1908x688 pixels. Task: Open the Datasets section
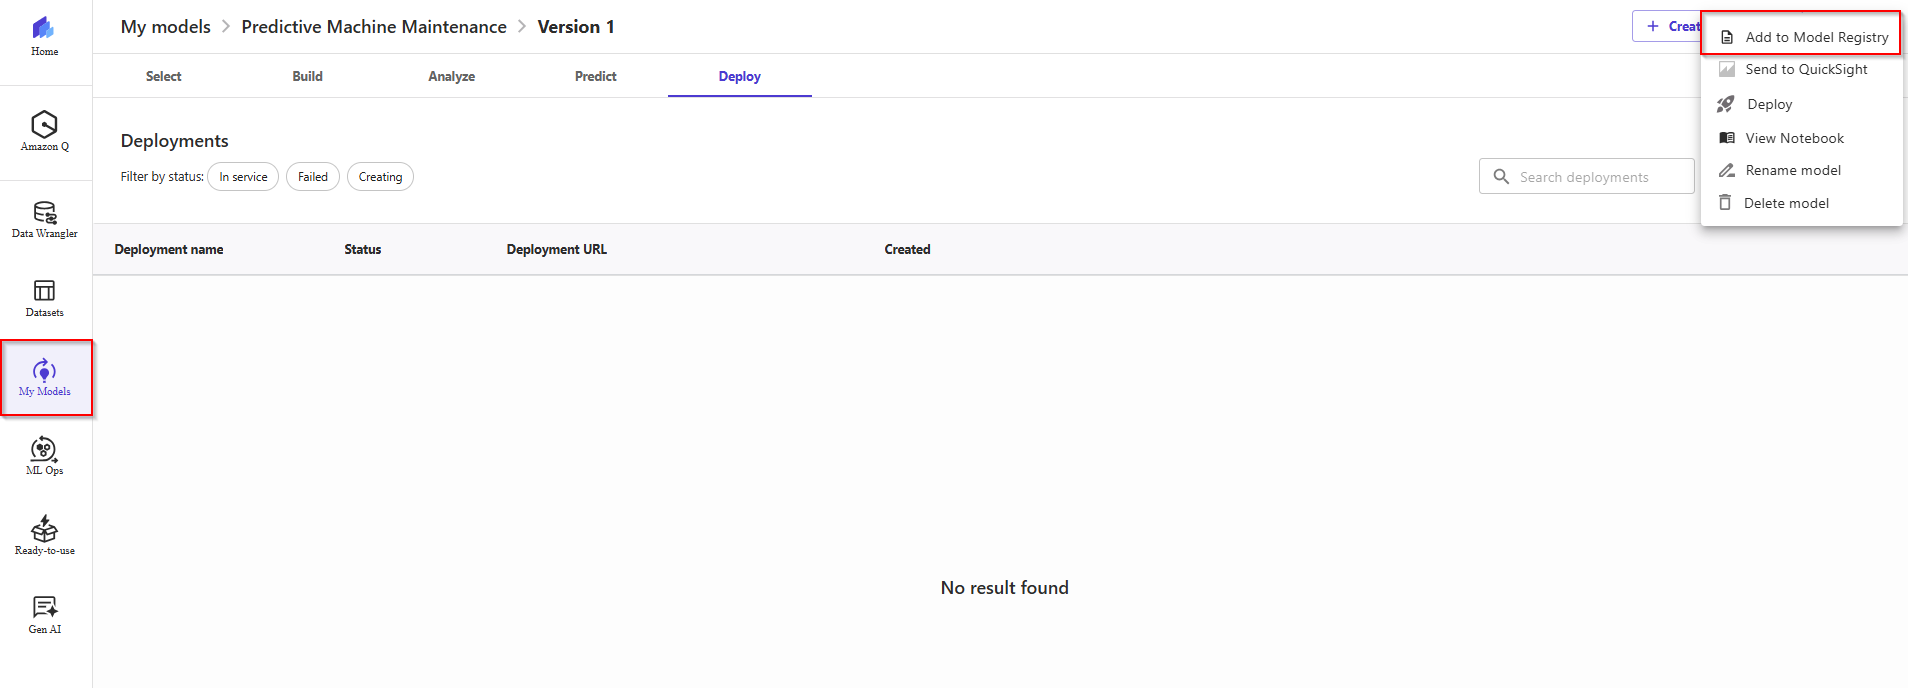point(44,298)
